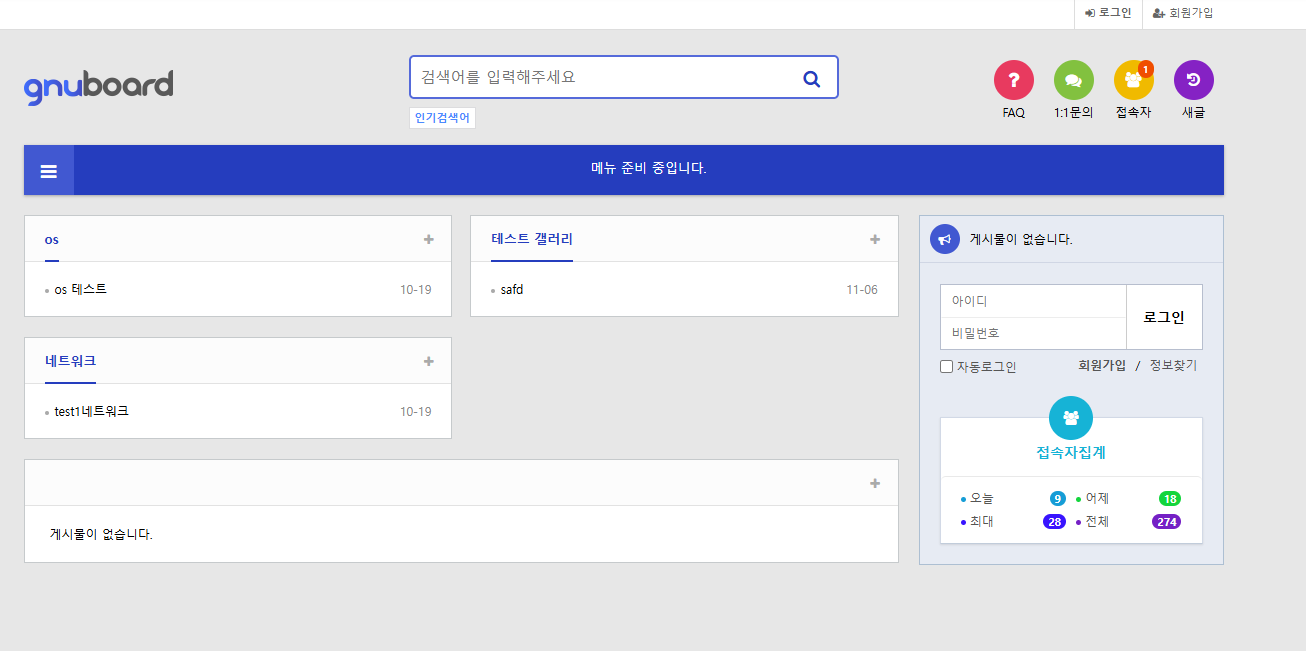Enable the 자동로그인 checkbox
The image size is (1306, 651).
(x=947, y=367)
